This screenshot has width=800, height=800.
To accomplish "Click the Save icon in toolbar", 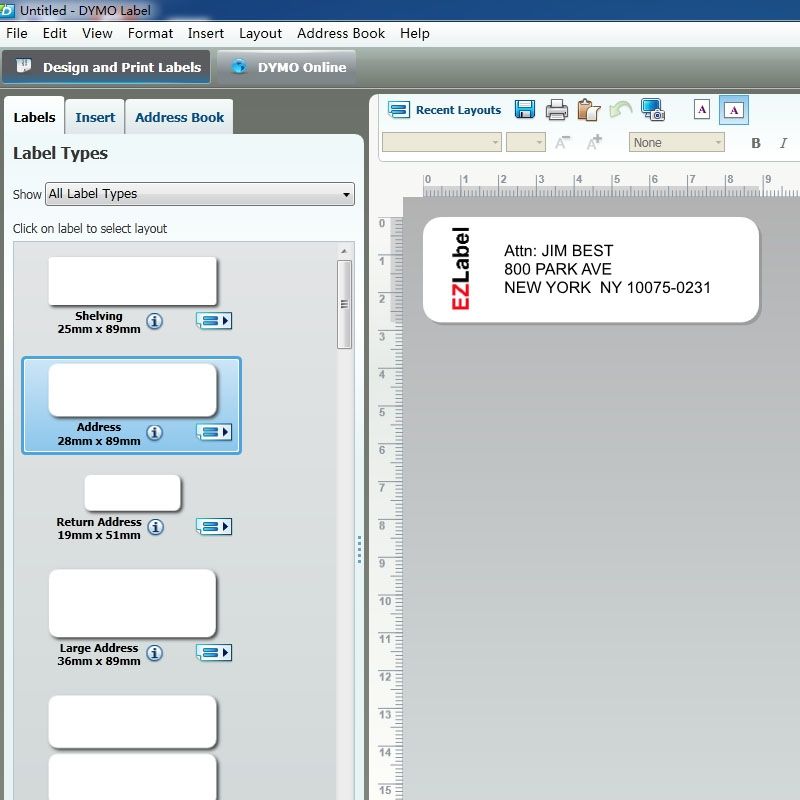I will 524,110.
